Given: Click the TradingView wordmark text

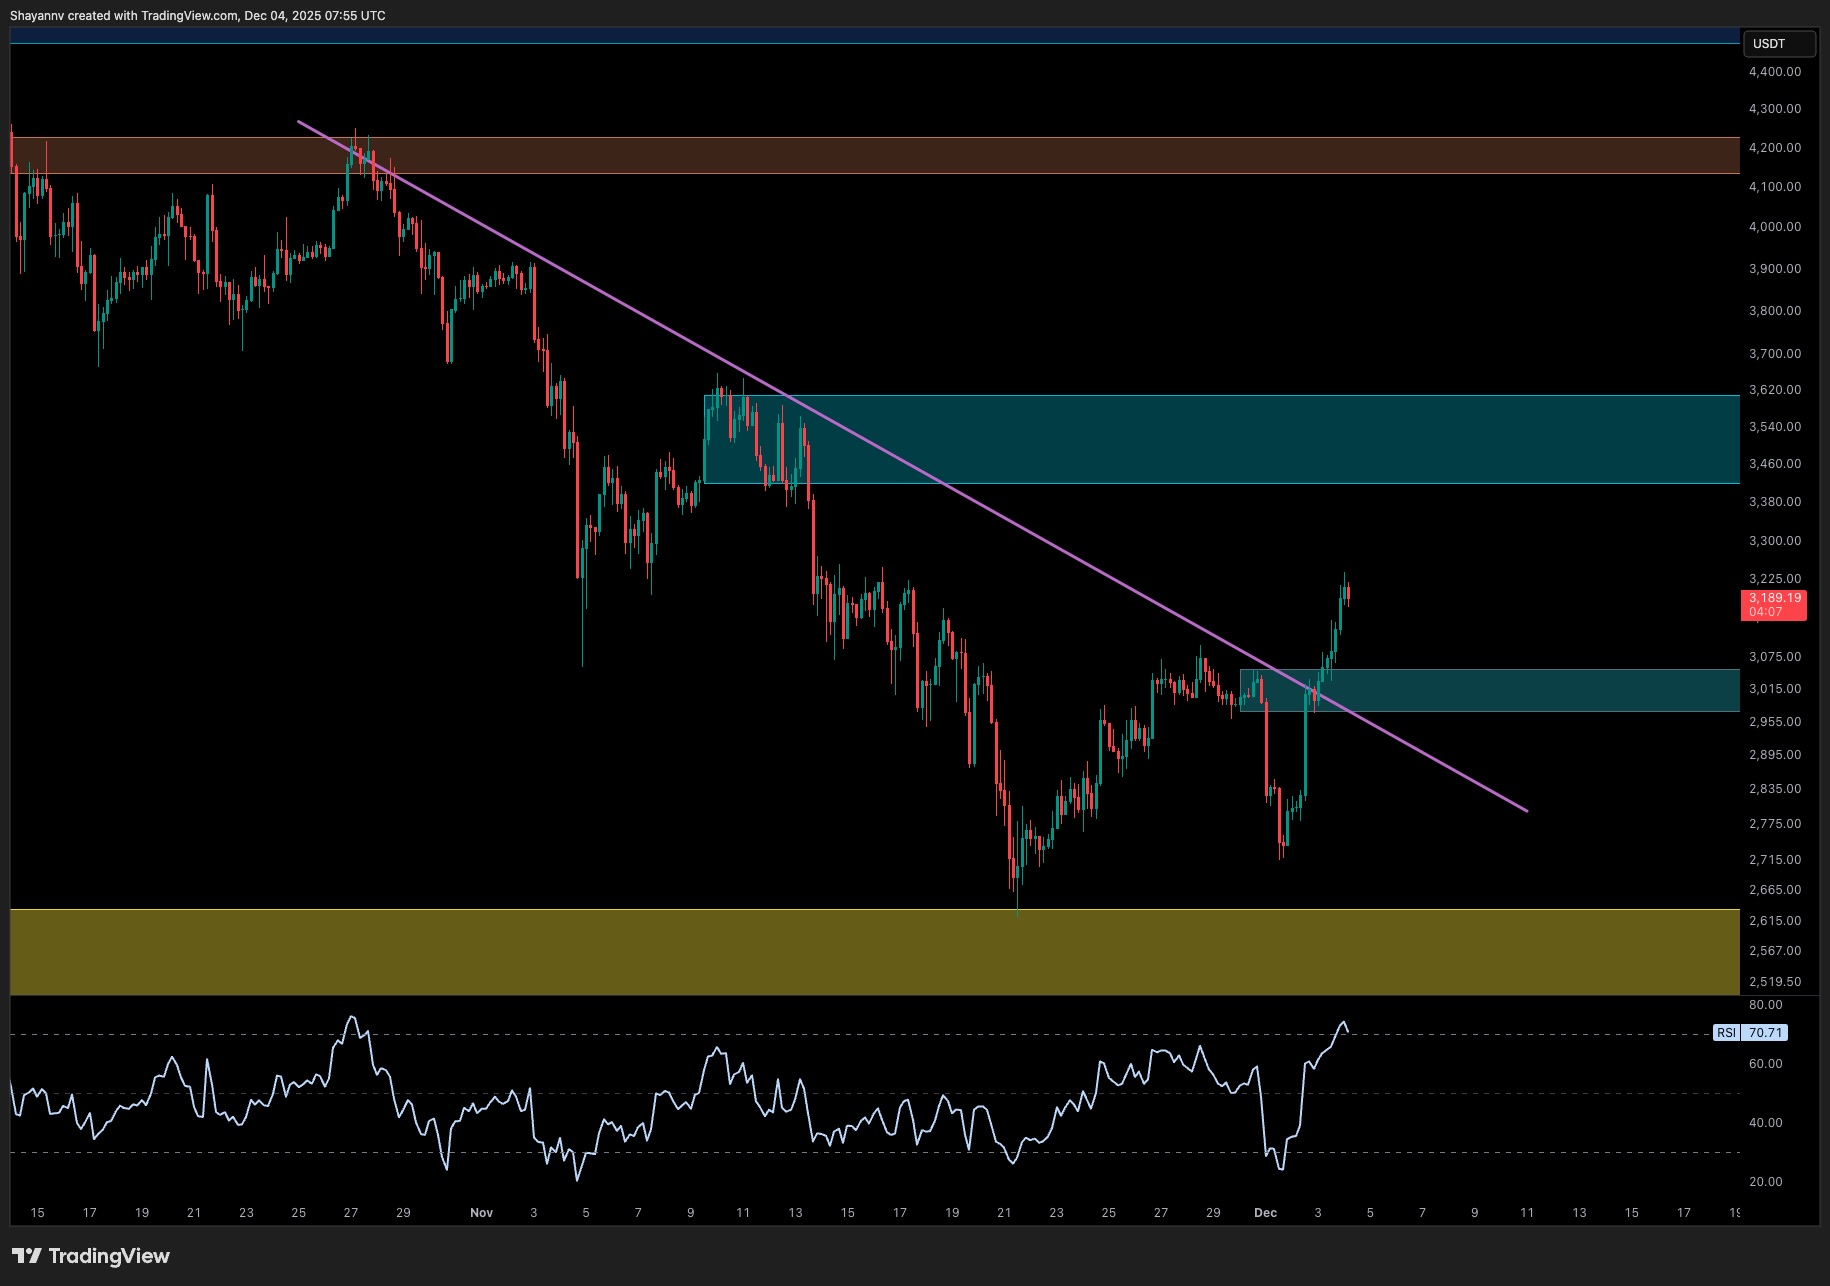Looking at the screenshot, I should 109,1256.
